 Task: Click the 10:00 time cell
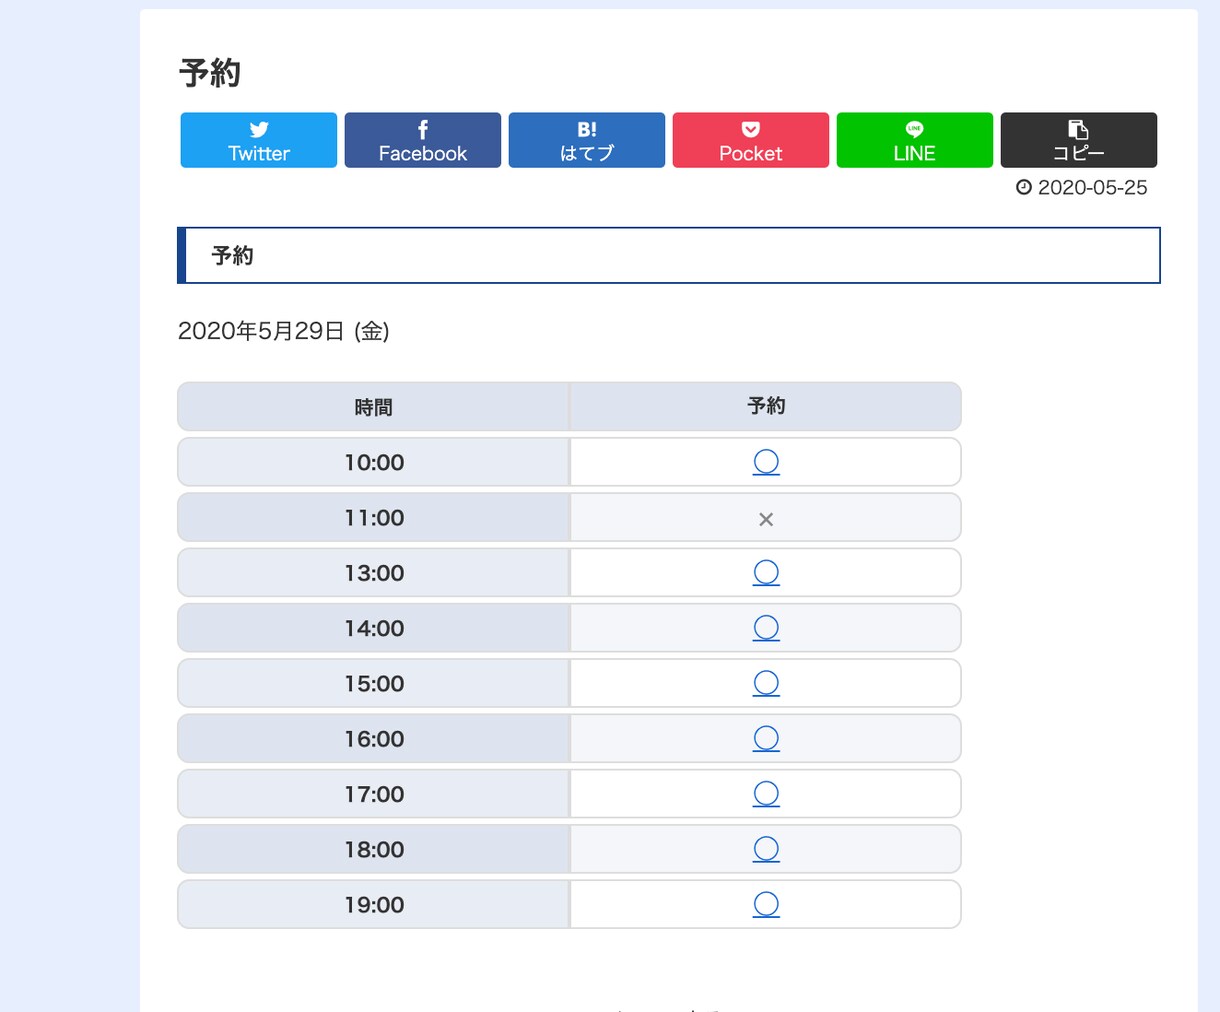[x=374, y=462]
